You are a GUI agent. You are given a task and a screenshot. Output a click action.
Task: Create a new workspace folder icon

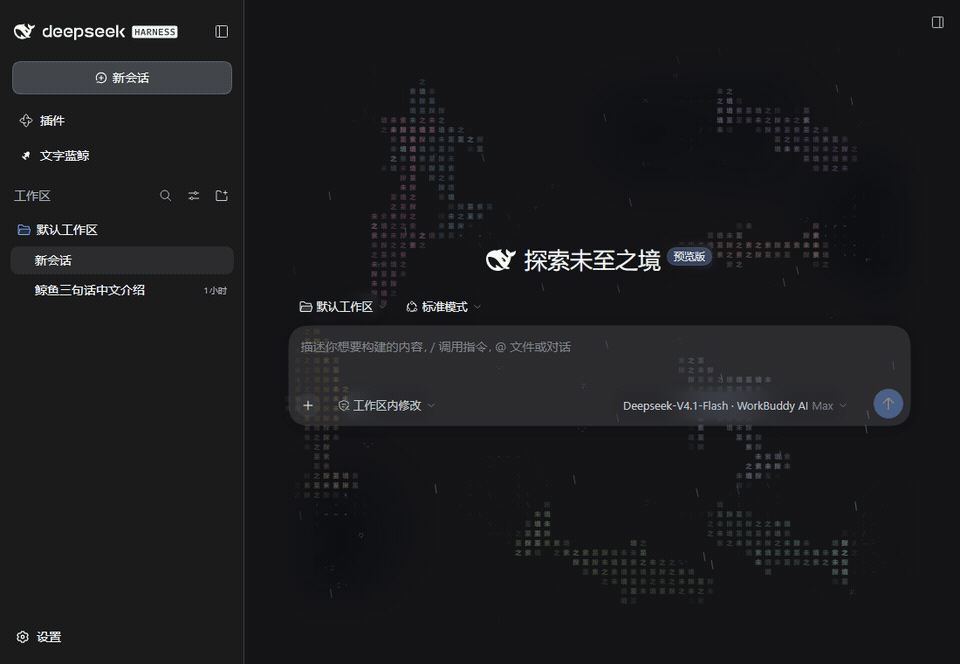(222, 196)
